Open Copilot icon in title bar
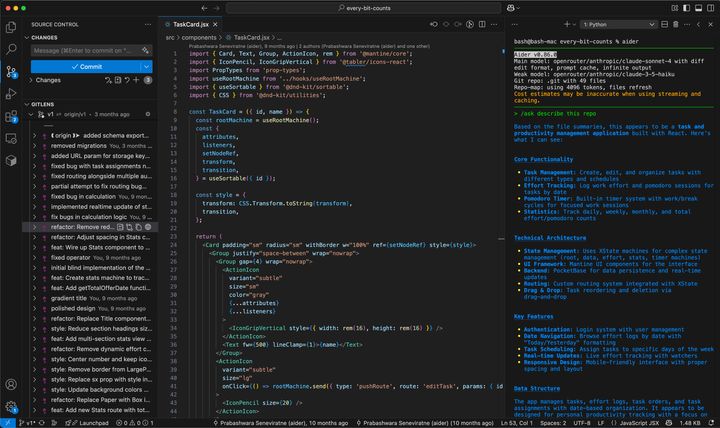Viewport: 720px width, 428px height. click(x=511, y=8)
